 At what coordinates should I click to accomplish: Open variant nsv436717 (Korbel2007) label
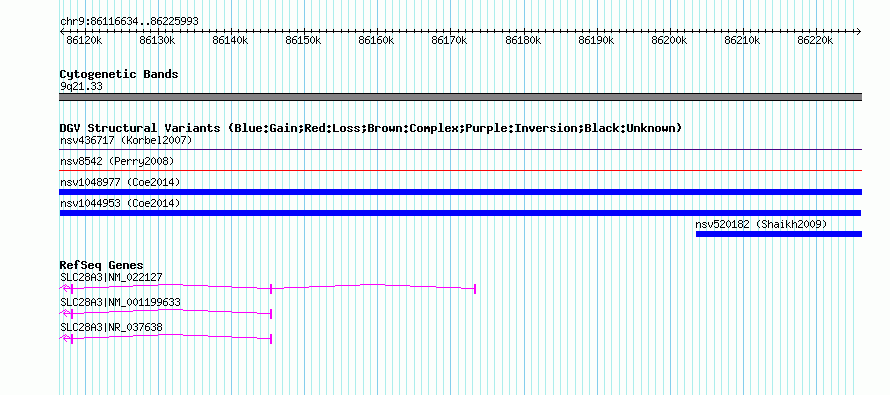pyautogui.click(x=126, y=140)
